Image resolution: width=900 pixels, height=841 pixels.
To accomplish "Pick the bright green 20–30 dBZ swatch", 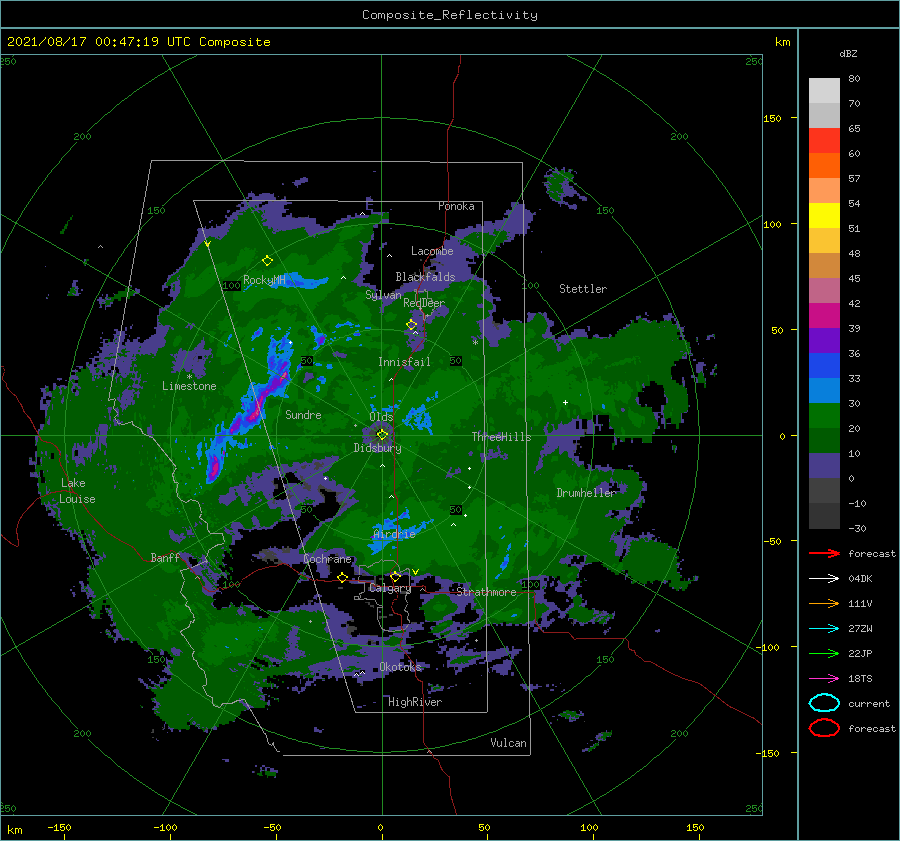I will click(x=824, y=415).
